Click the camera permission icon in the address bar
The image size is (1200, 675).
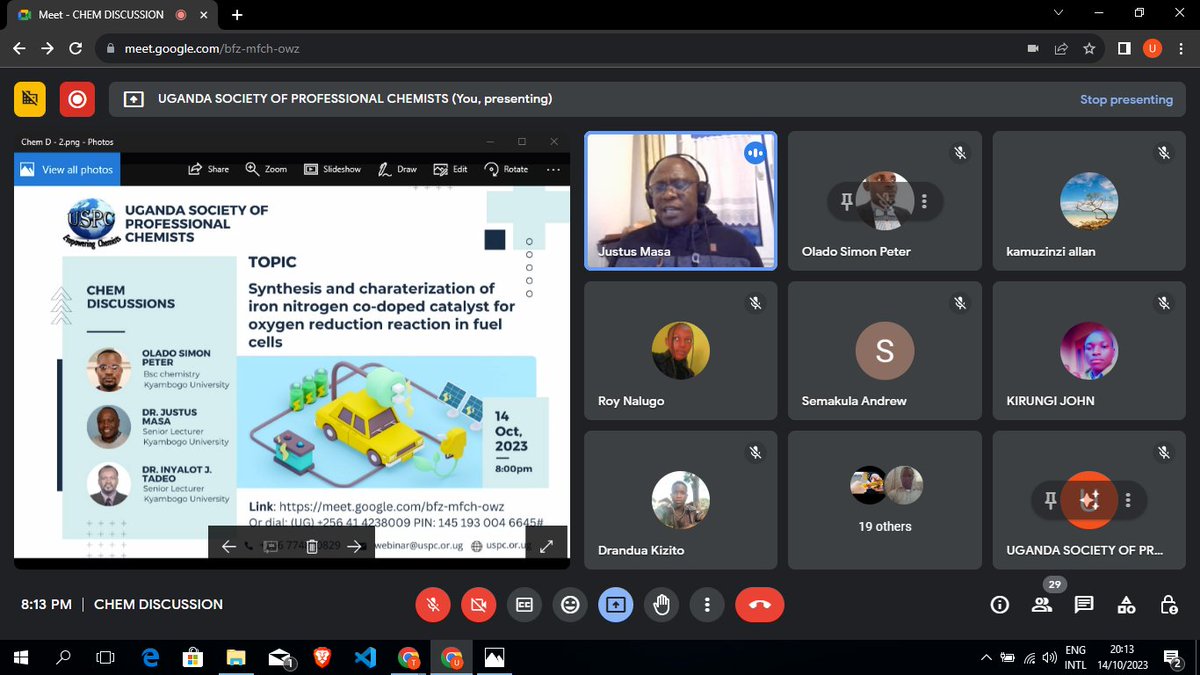1033,48
